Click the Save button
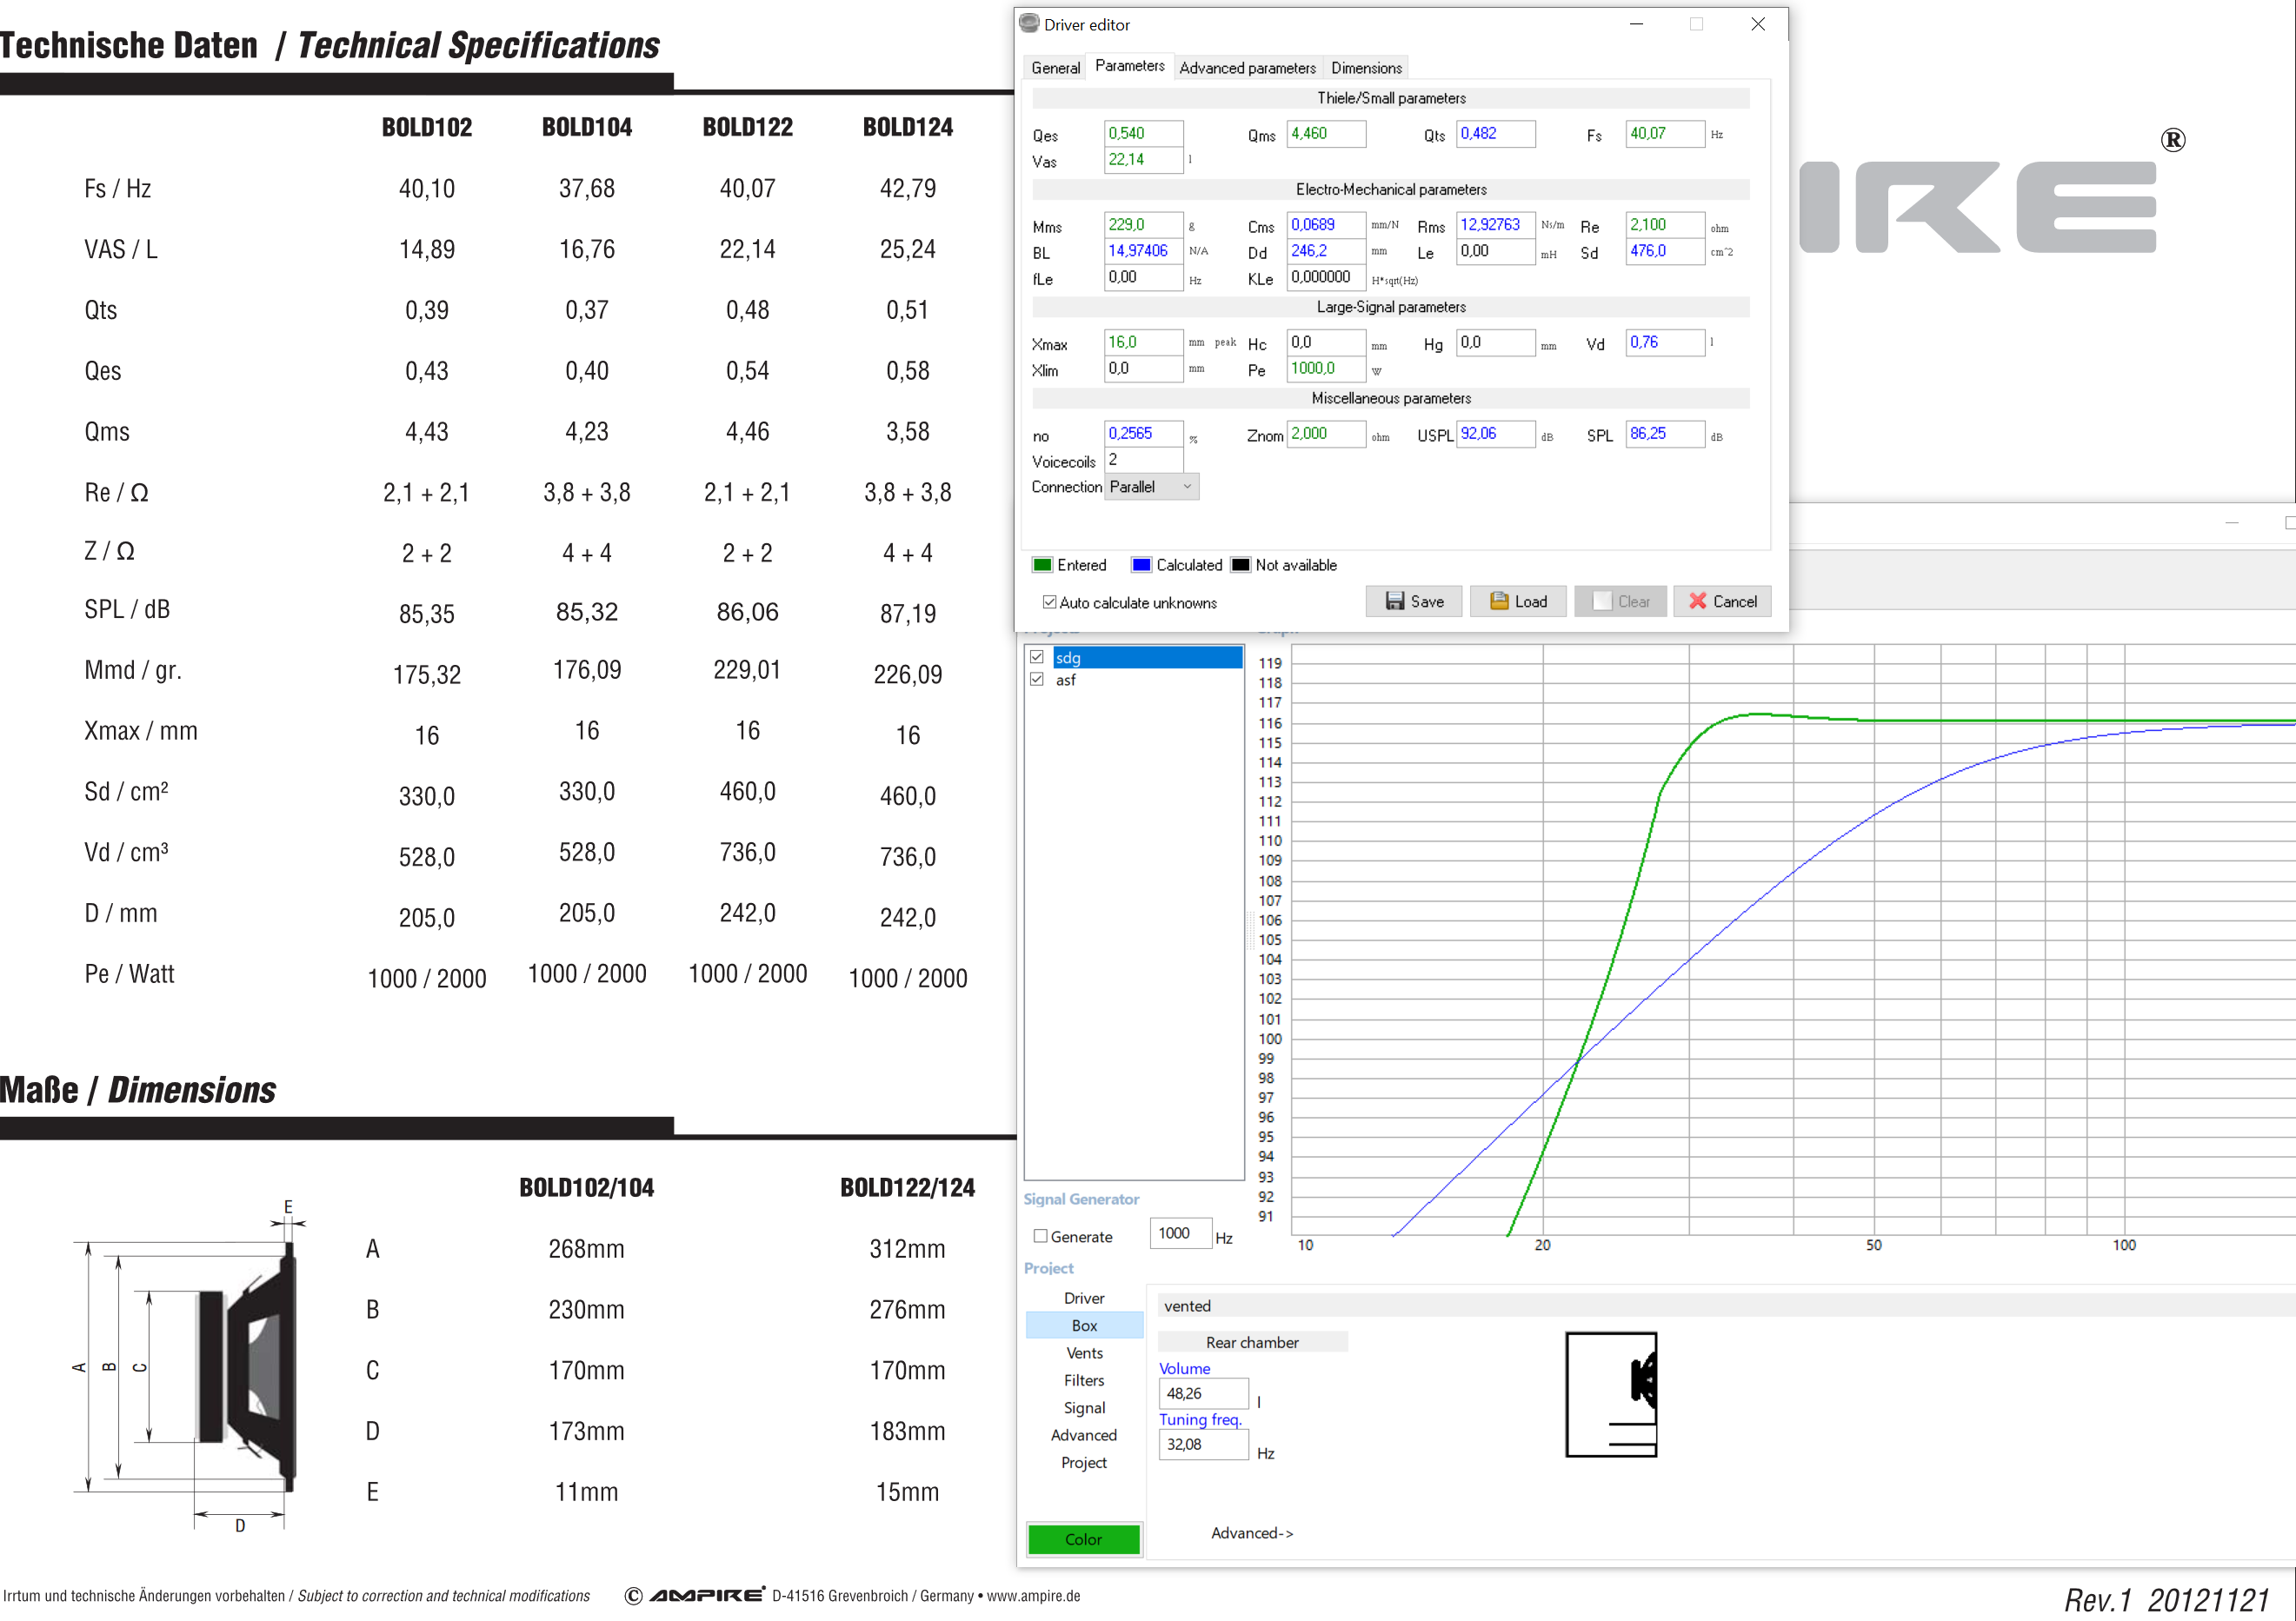Viewport: 2296px width, 1621px height. (x=1413, y=601)
